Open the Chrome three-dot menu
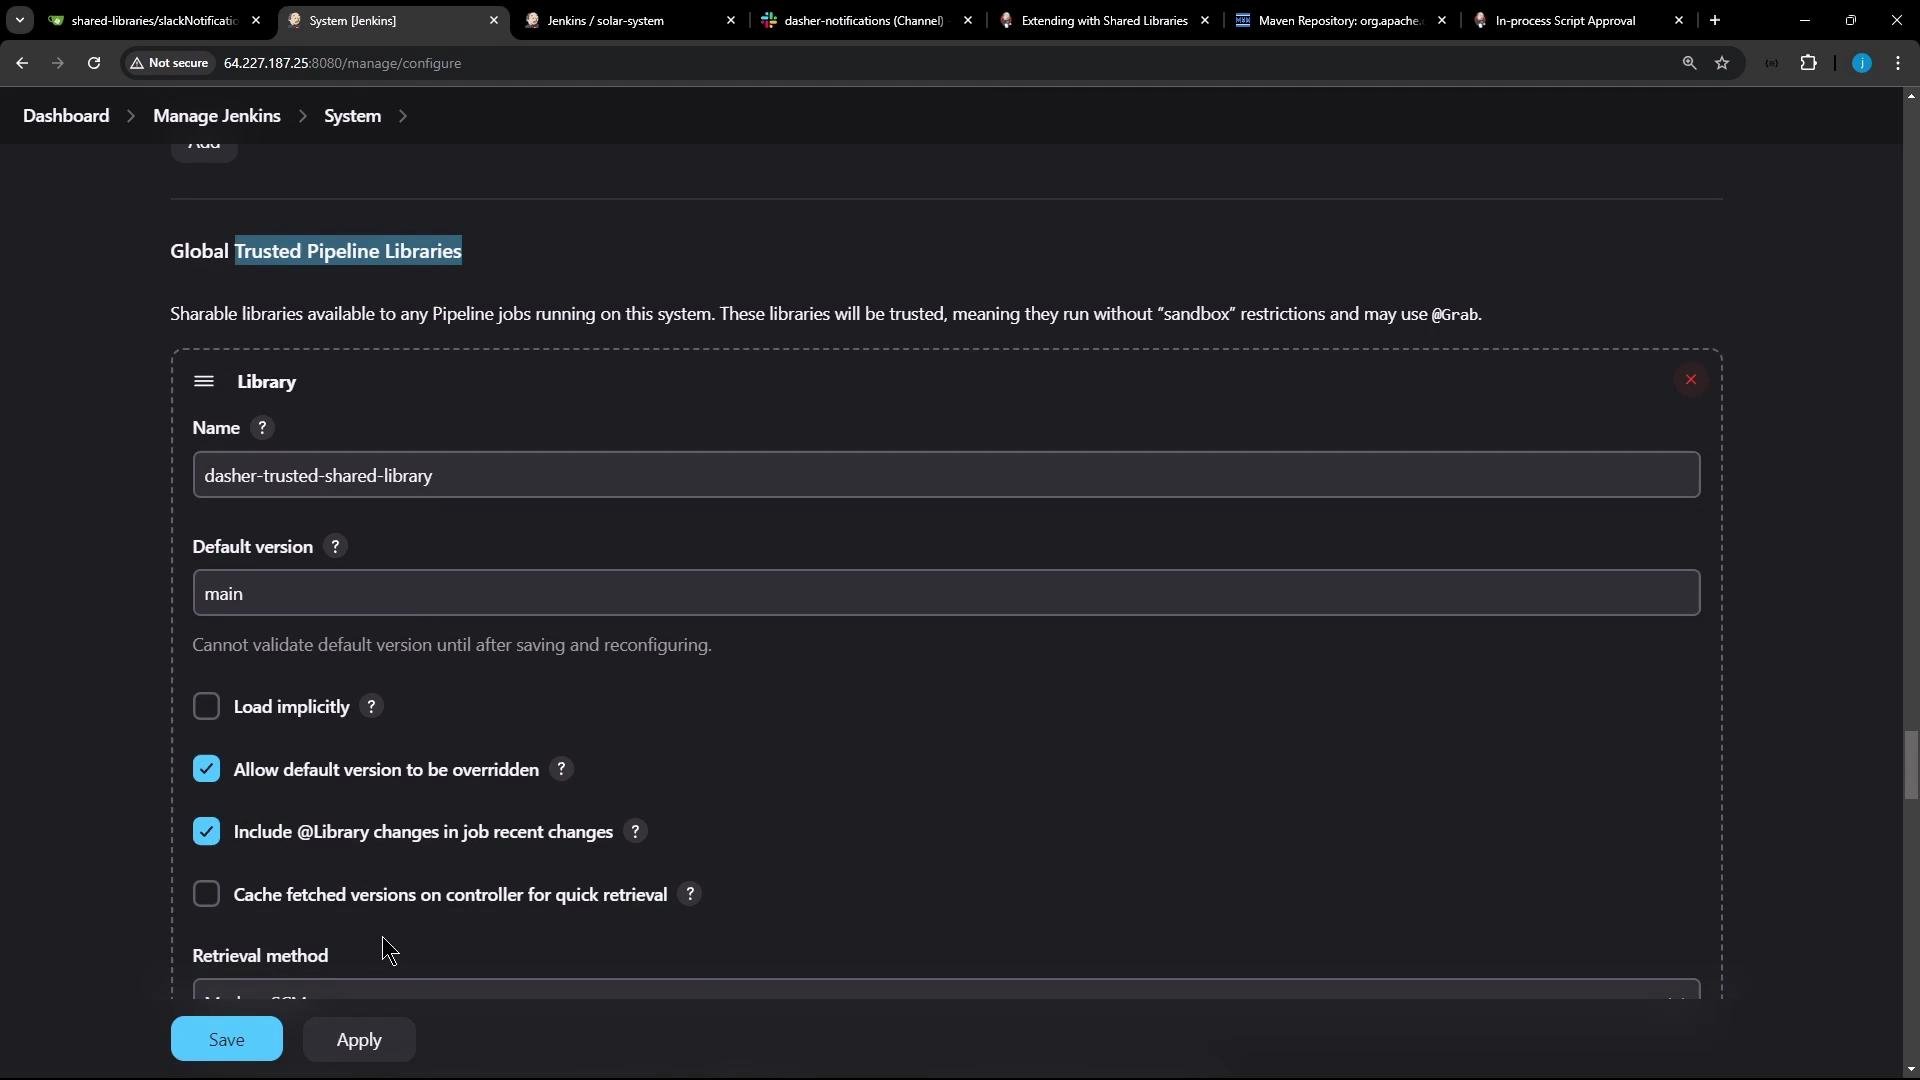The width and height of the screenshot is (1920, 1080). 1898,63
